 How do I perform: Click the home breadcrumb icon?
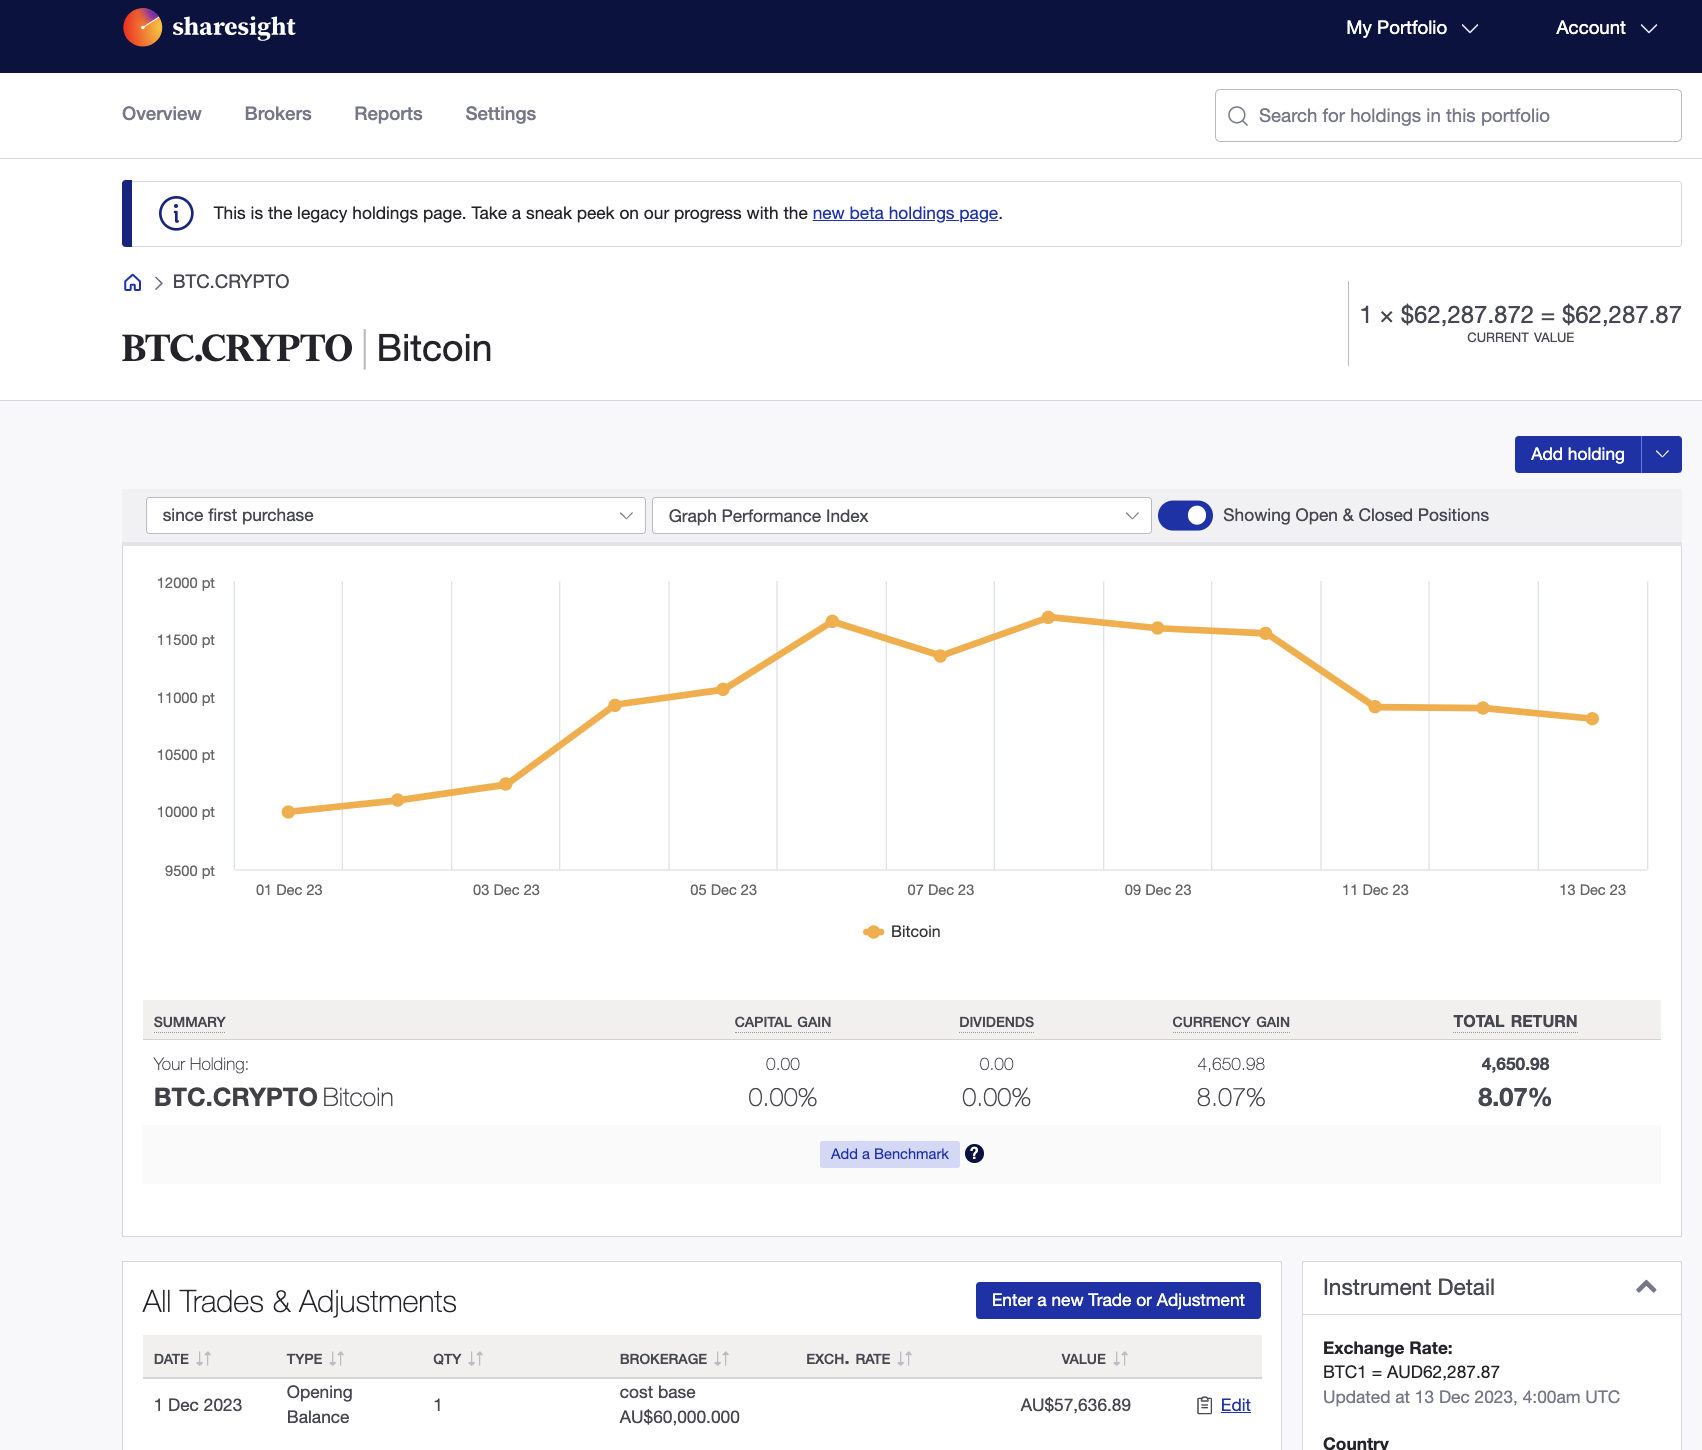point(132,282)
